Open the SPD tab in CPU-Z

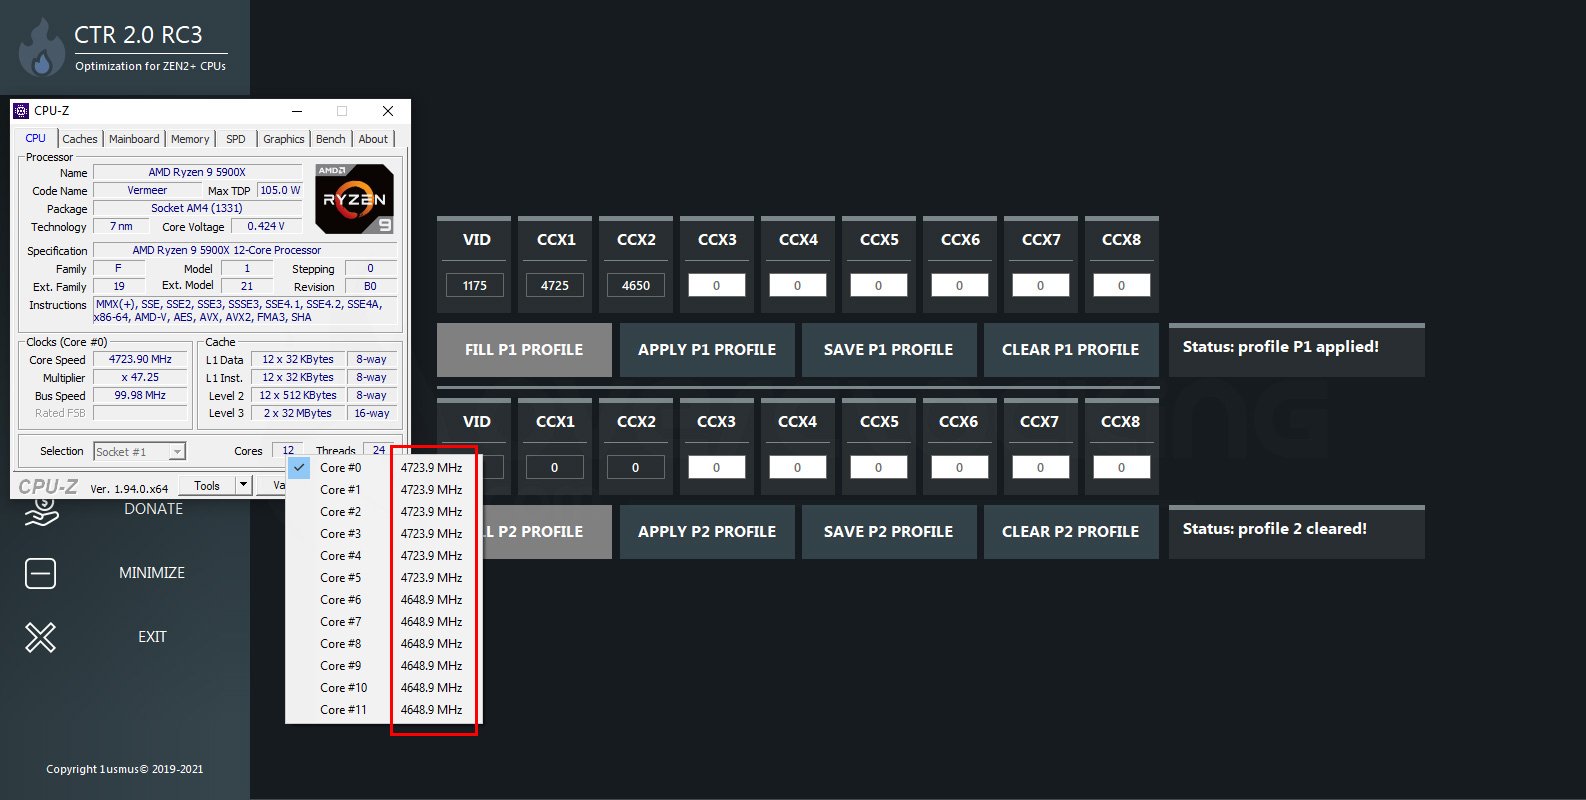pos(236,139)
